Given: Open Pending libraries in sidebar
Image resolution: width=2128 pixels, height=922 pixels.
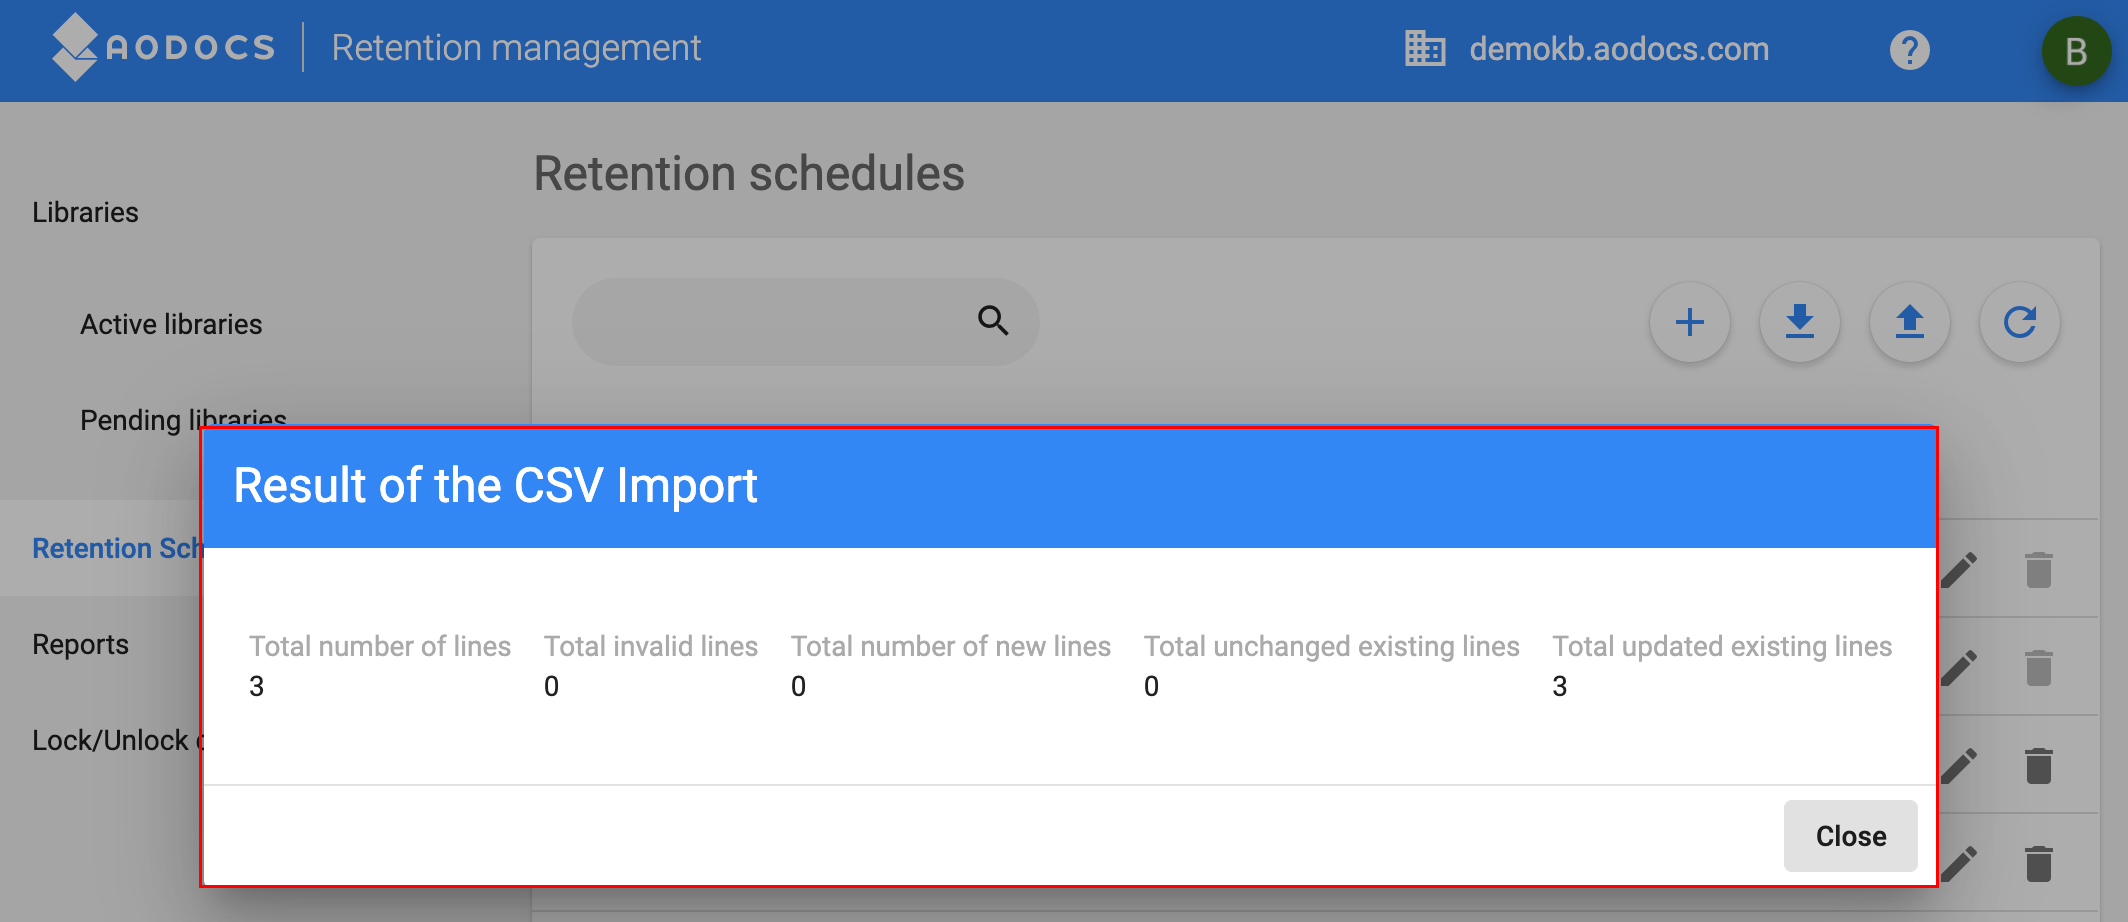Looking at the screenshot, I should [183, 420].
